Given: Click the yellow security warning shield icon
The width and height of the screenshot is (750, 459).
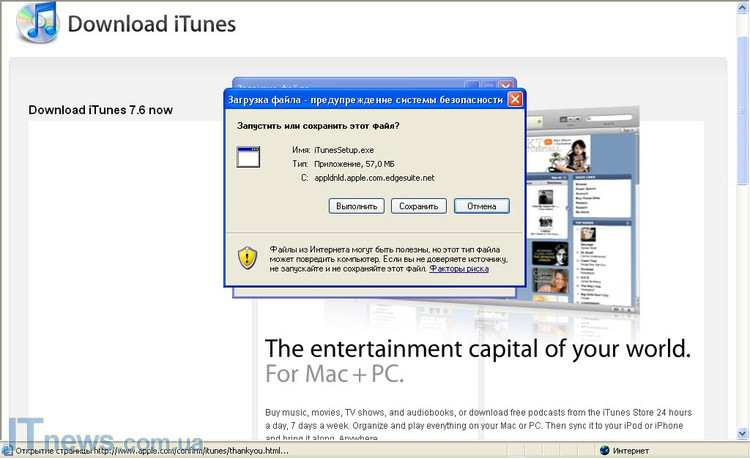Looking at the screenshot, I should [248, 257].
